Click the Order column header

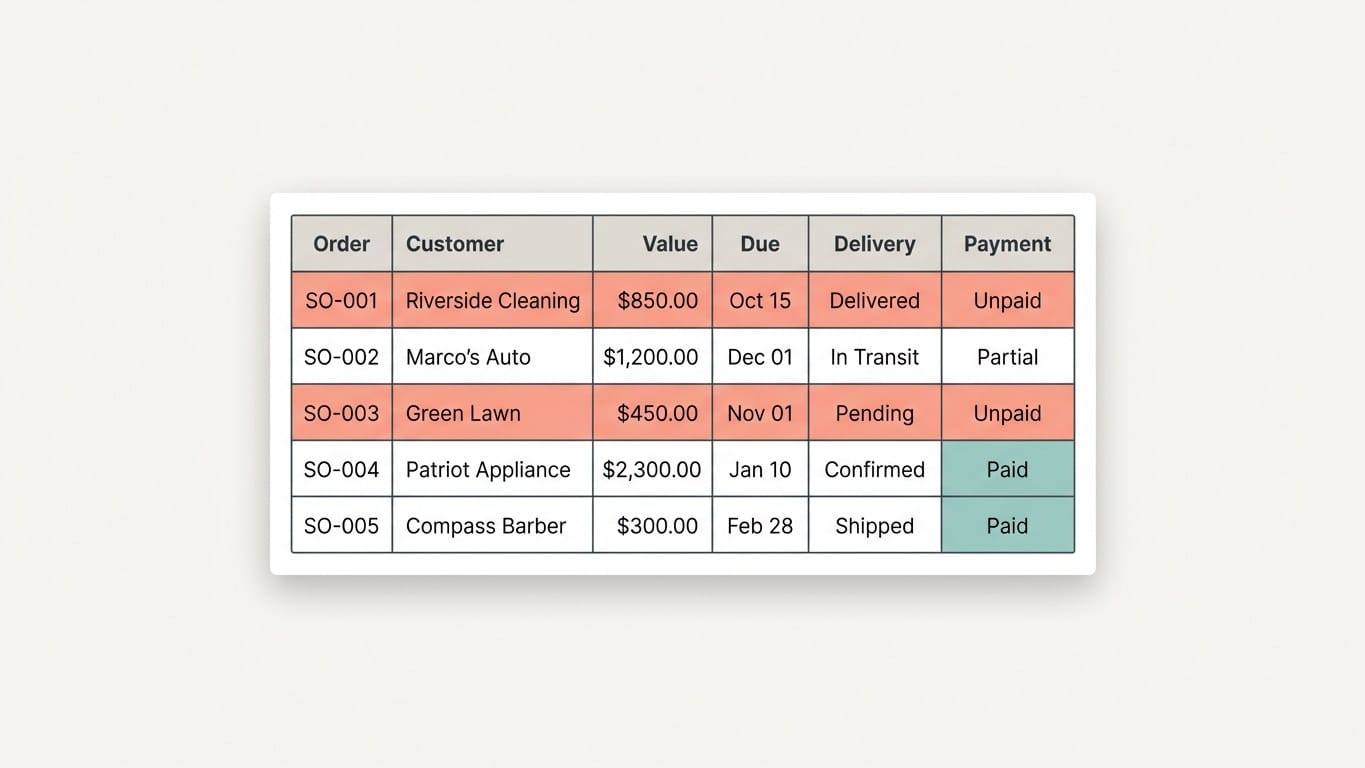[x=342, y=243]
